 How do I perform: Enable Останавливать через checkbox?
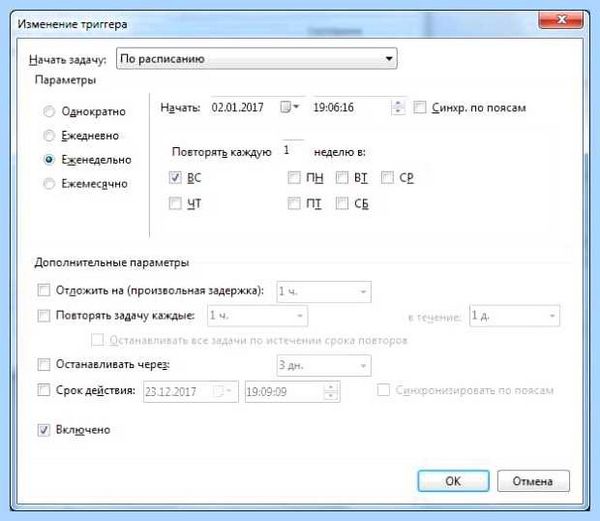click(44, 364)
